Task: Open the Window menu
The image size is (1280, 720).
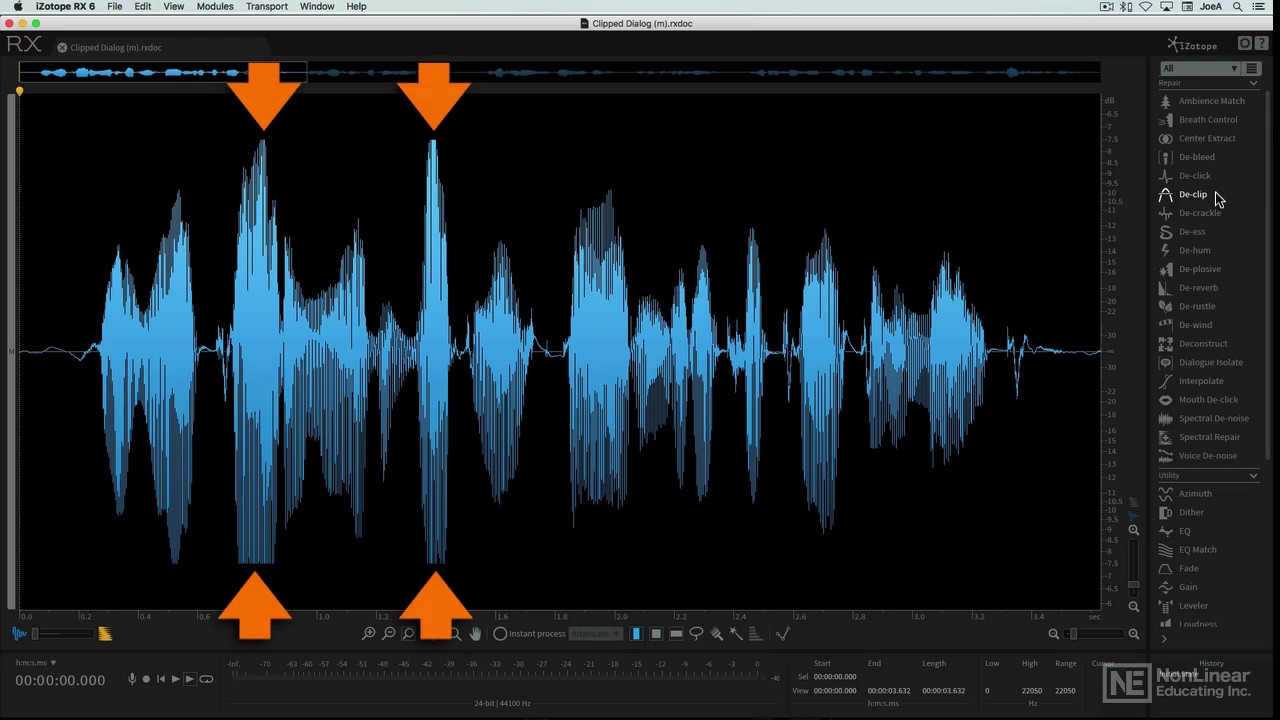Action: [x=317, y=7]
